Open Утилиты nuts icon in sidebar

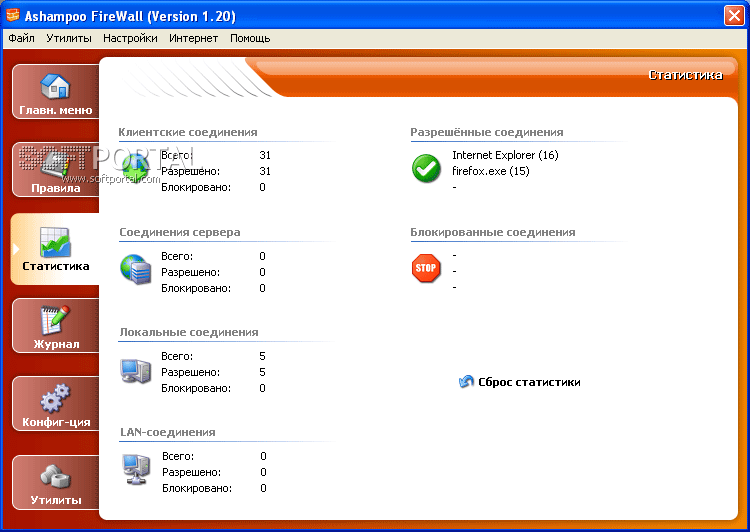[x=55, y=476]
